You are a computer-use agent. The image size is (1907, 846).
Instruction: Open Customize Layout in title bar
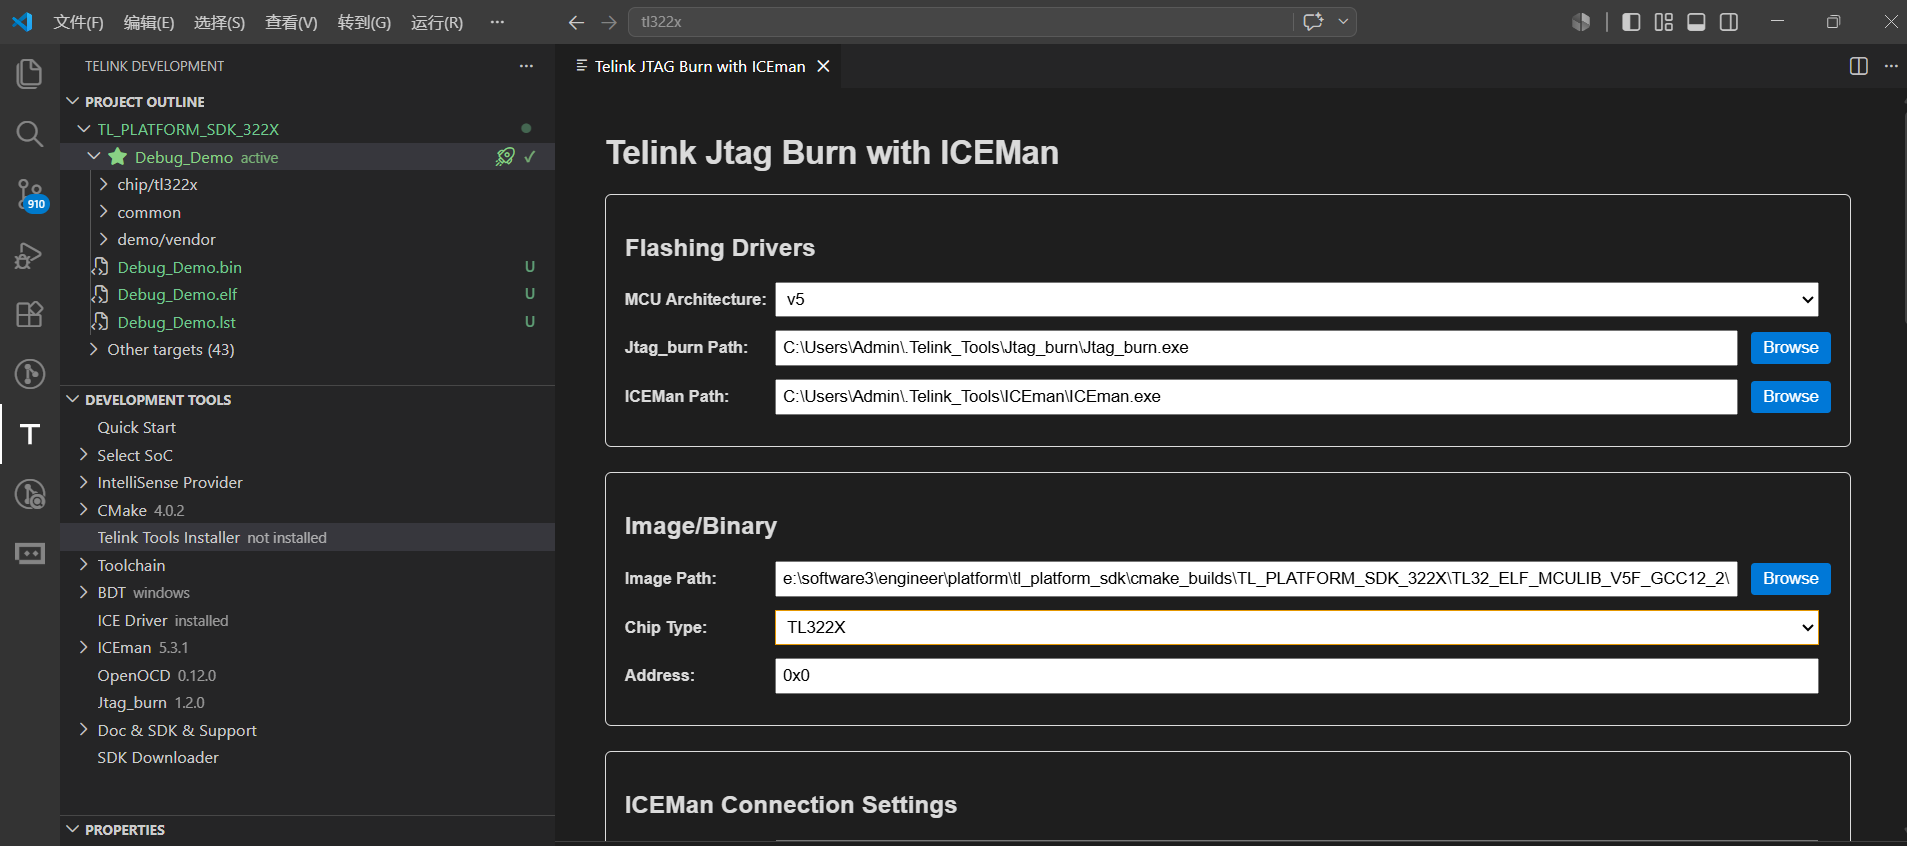click(1664, 22)
